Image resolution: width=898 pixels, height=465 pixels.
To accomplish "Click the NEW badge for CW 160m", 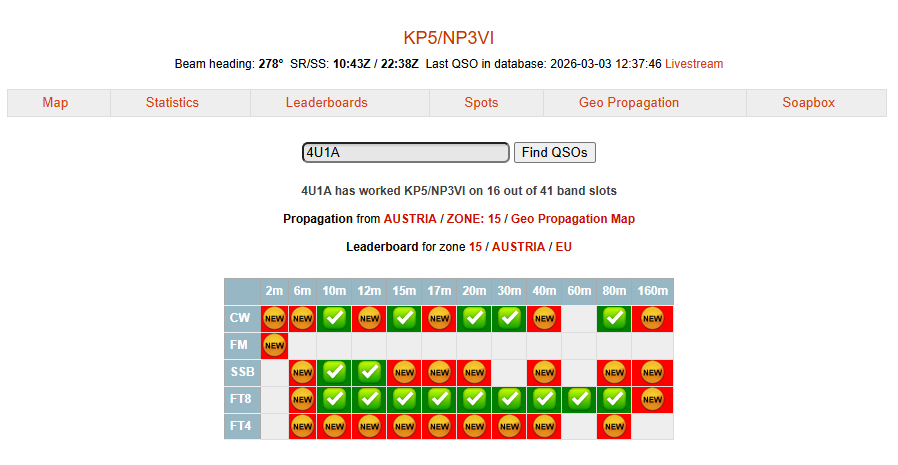I will click(652, 318).
